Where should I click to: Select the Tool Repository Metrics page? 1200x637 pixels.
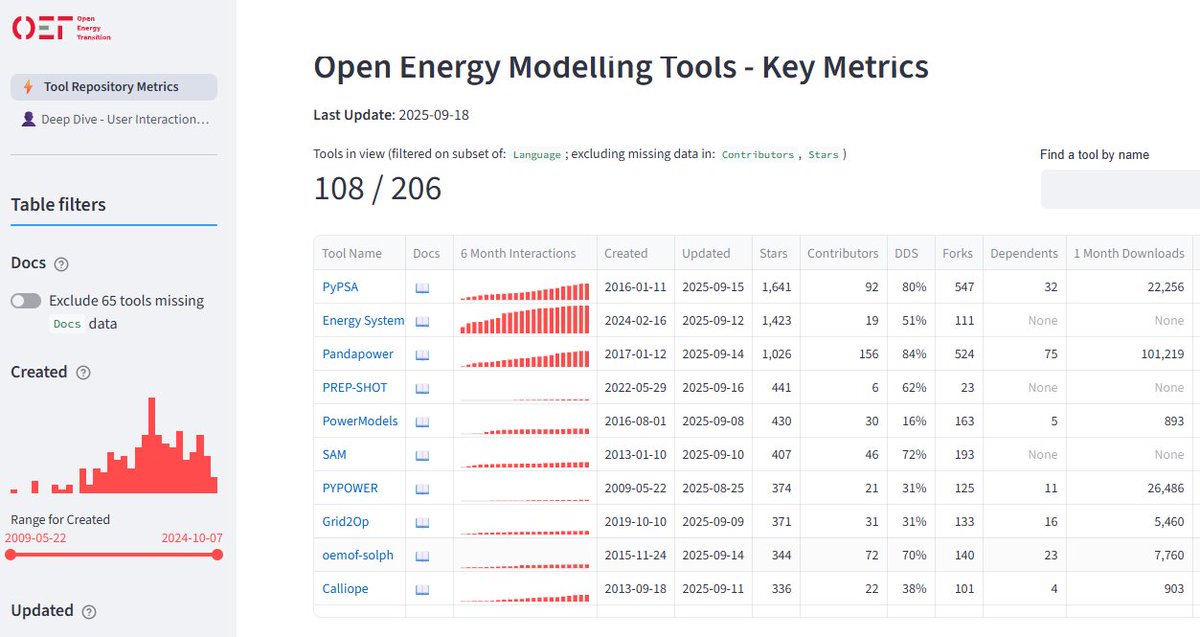pyautogui.click(x=113, y=87)
